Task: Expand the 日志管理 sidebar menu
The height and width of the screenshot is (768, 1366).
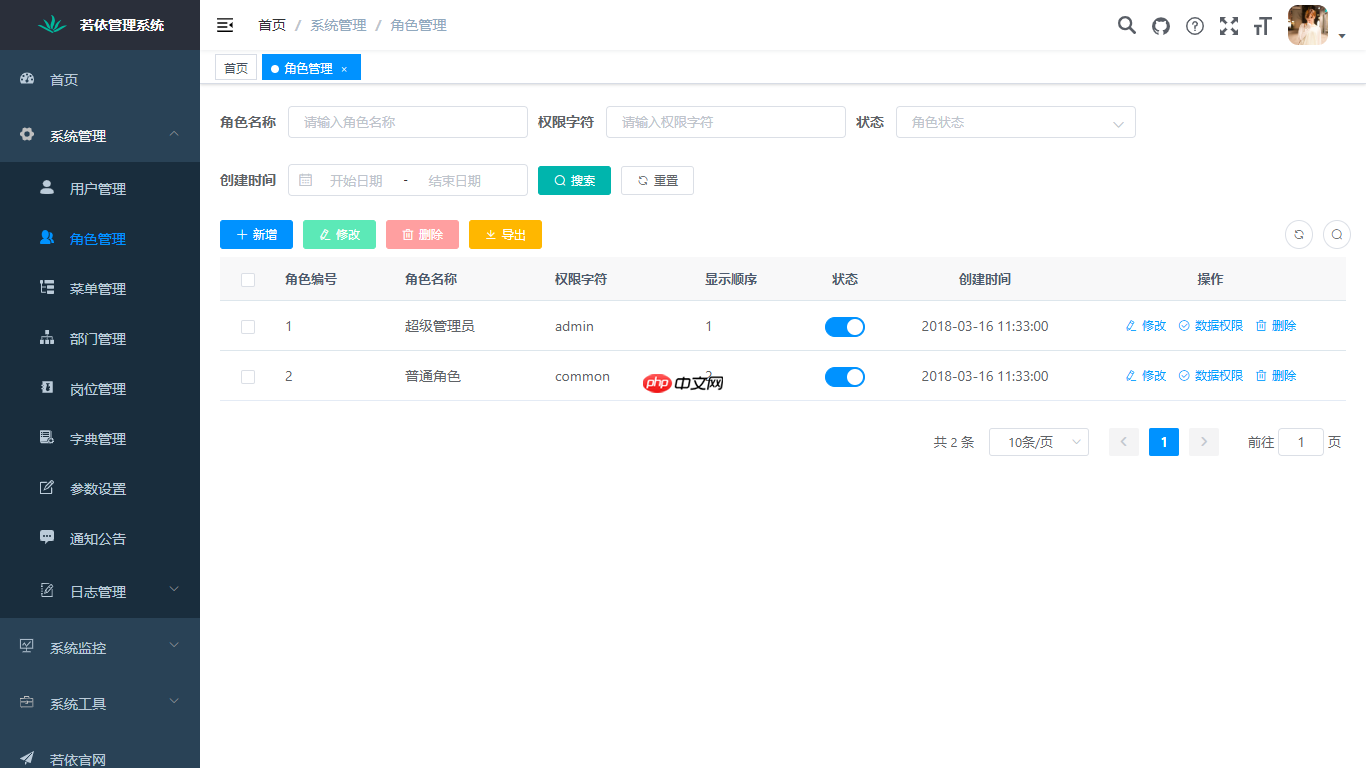Action: click(100, 590)
